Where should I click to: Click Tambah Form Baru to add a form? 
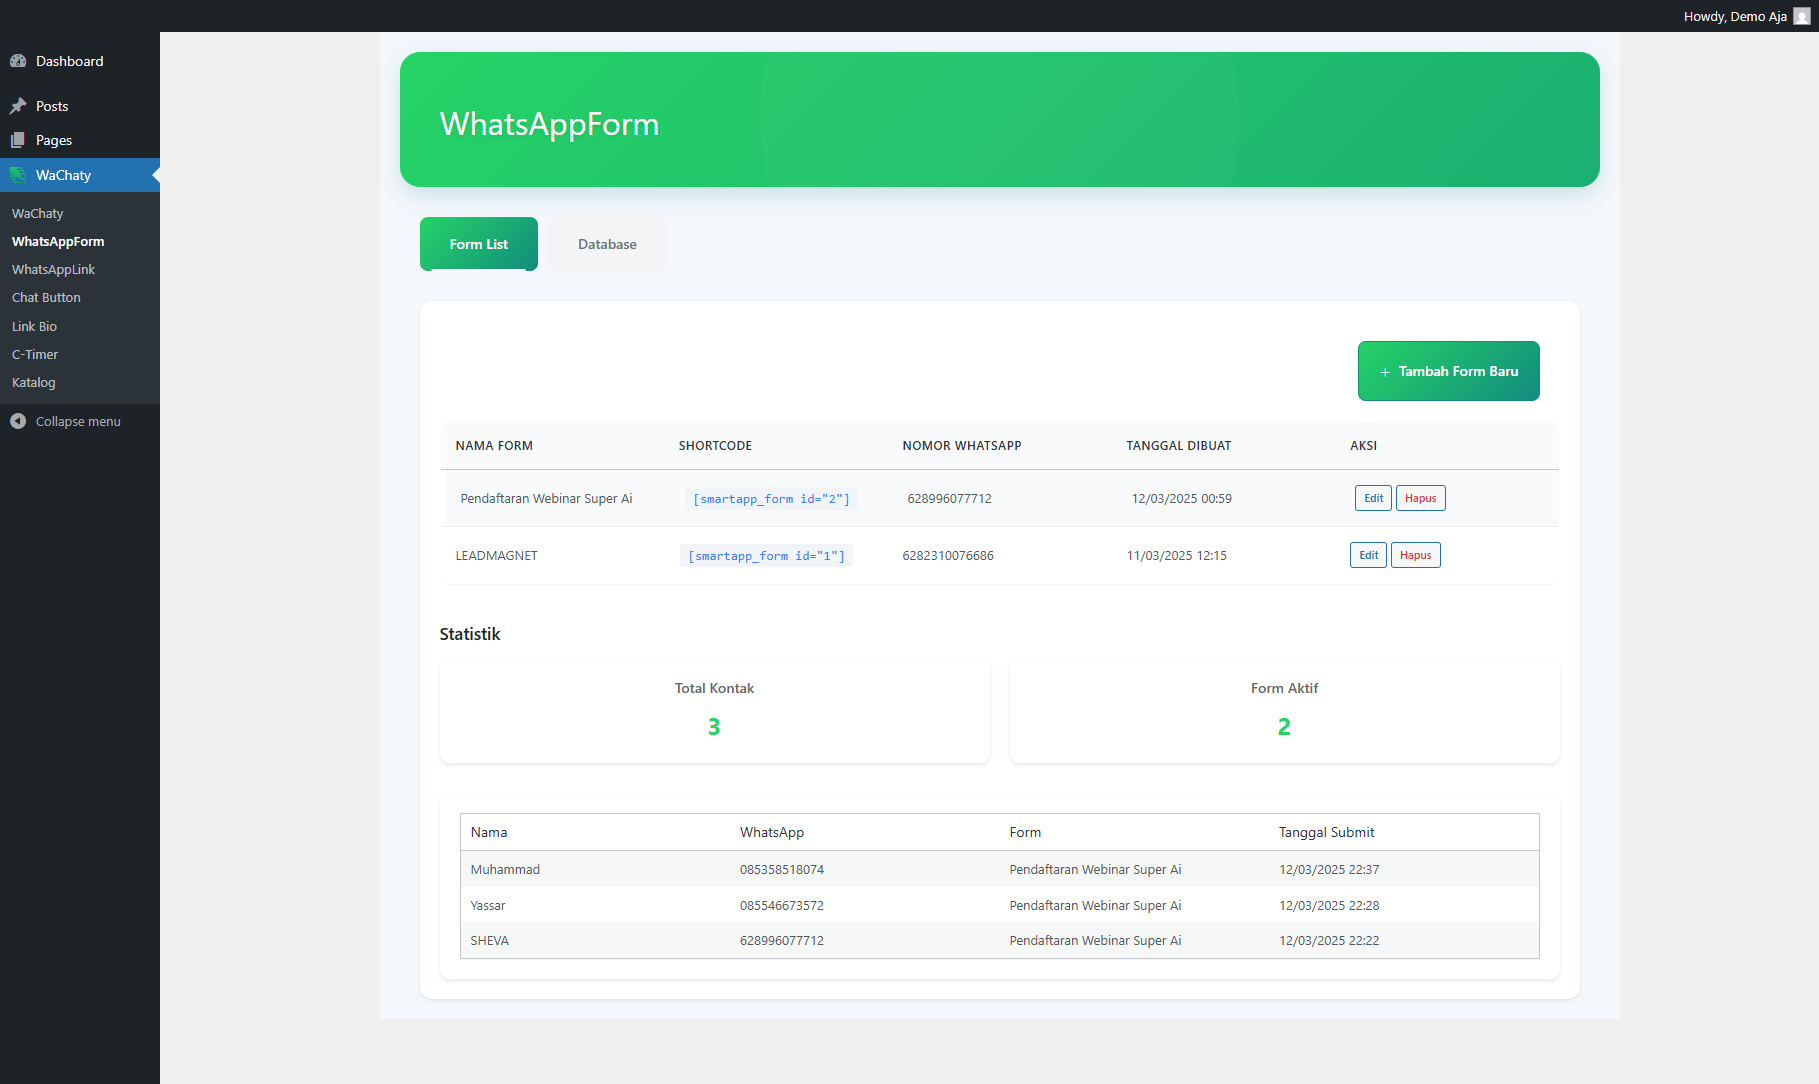coord(1448,371)
